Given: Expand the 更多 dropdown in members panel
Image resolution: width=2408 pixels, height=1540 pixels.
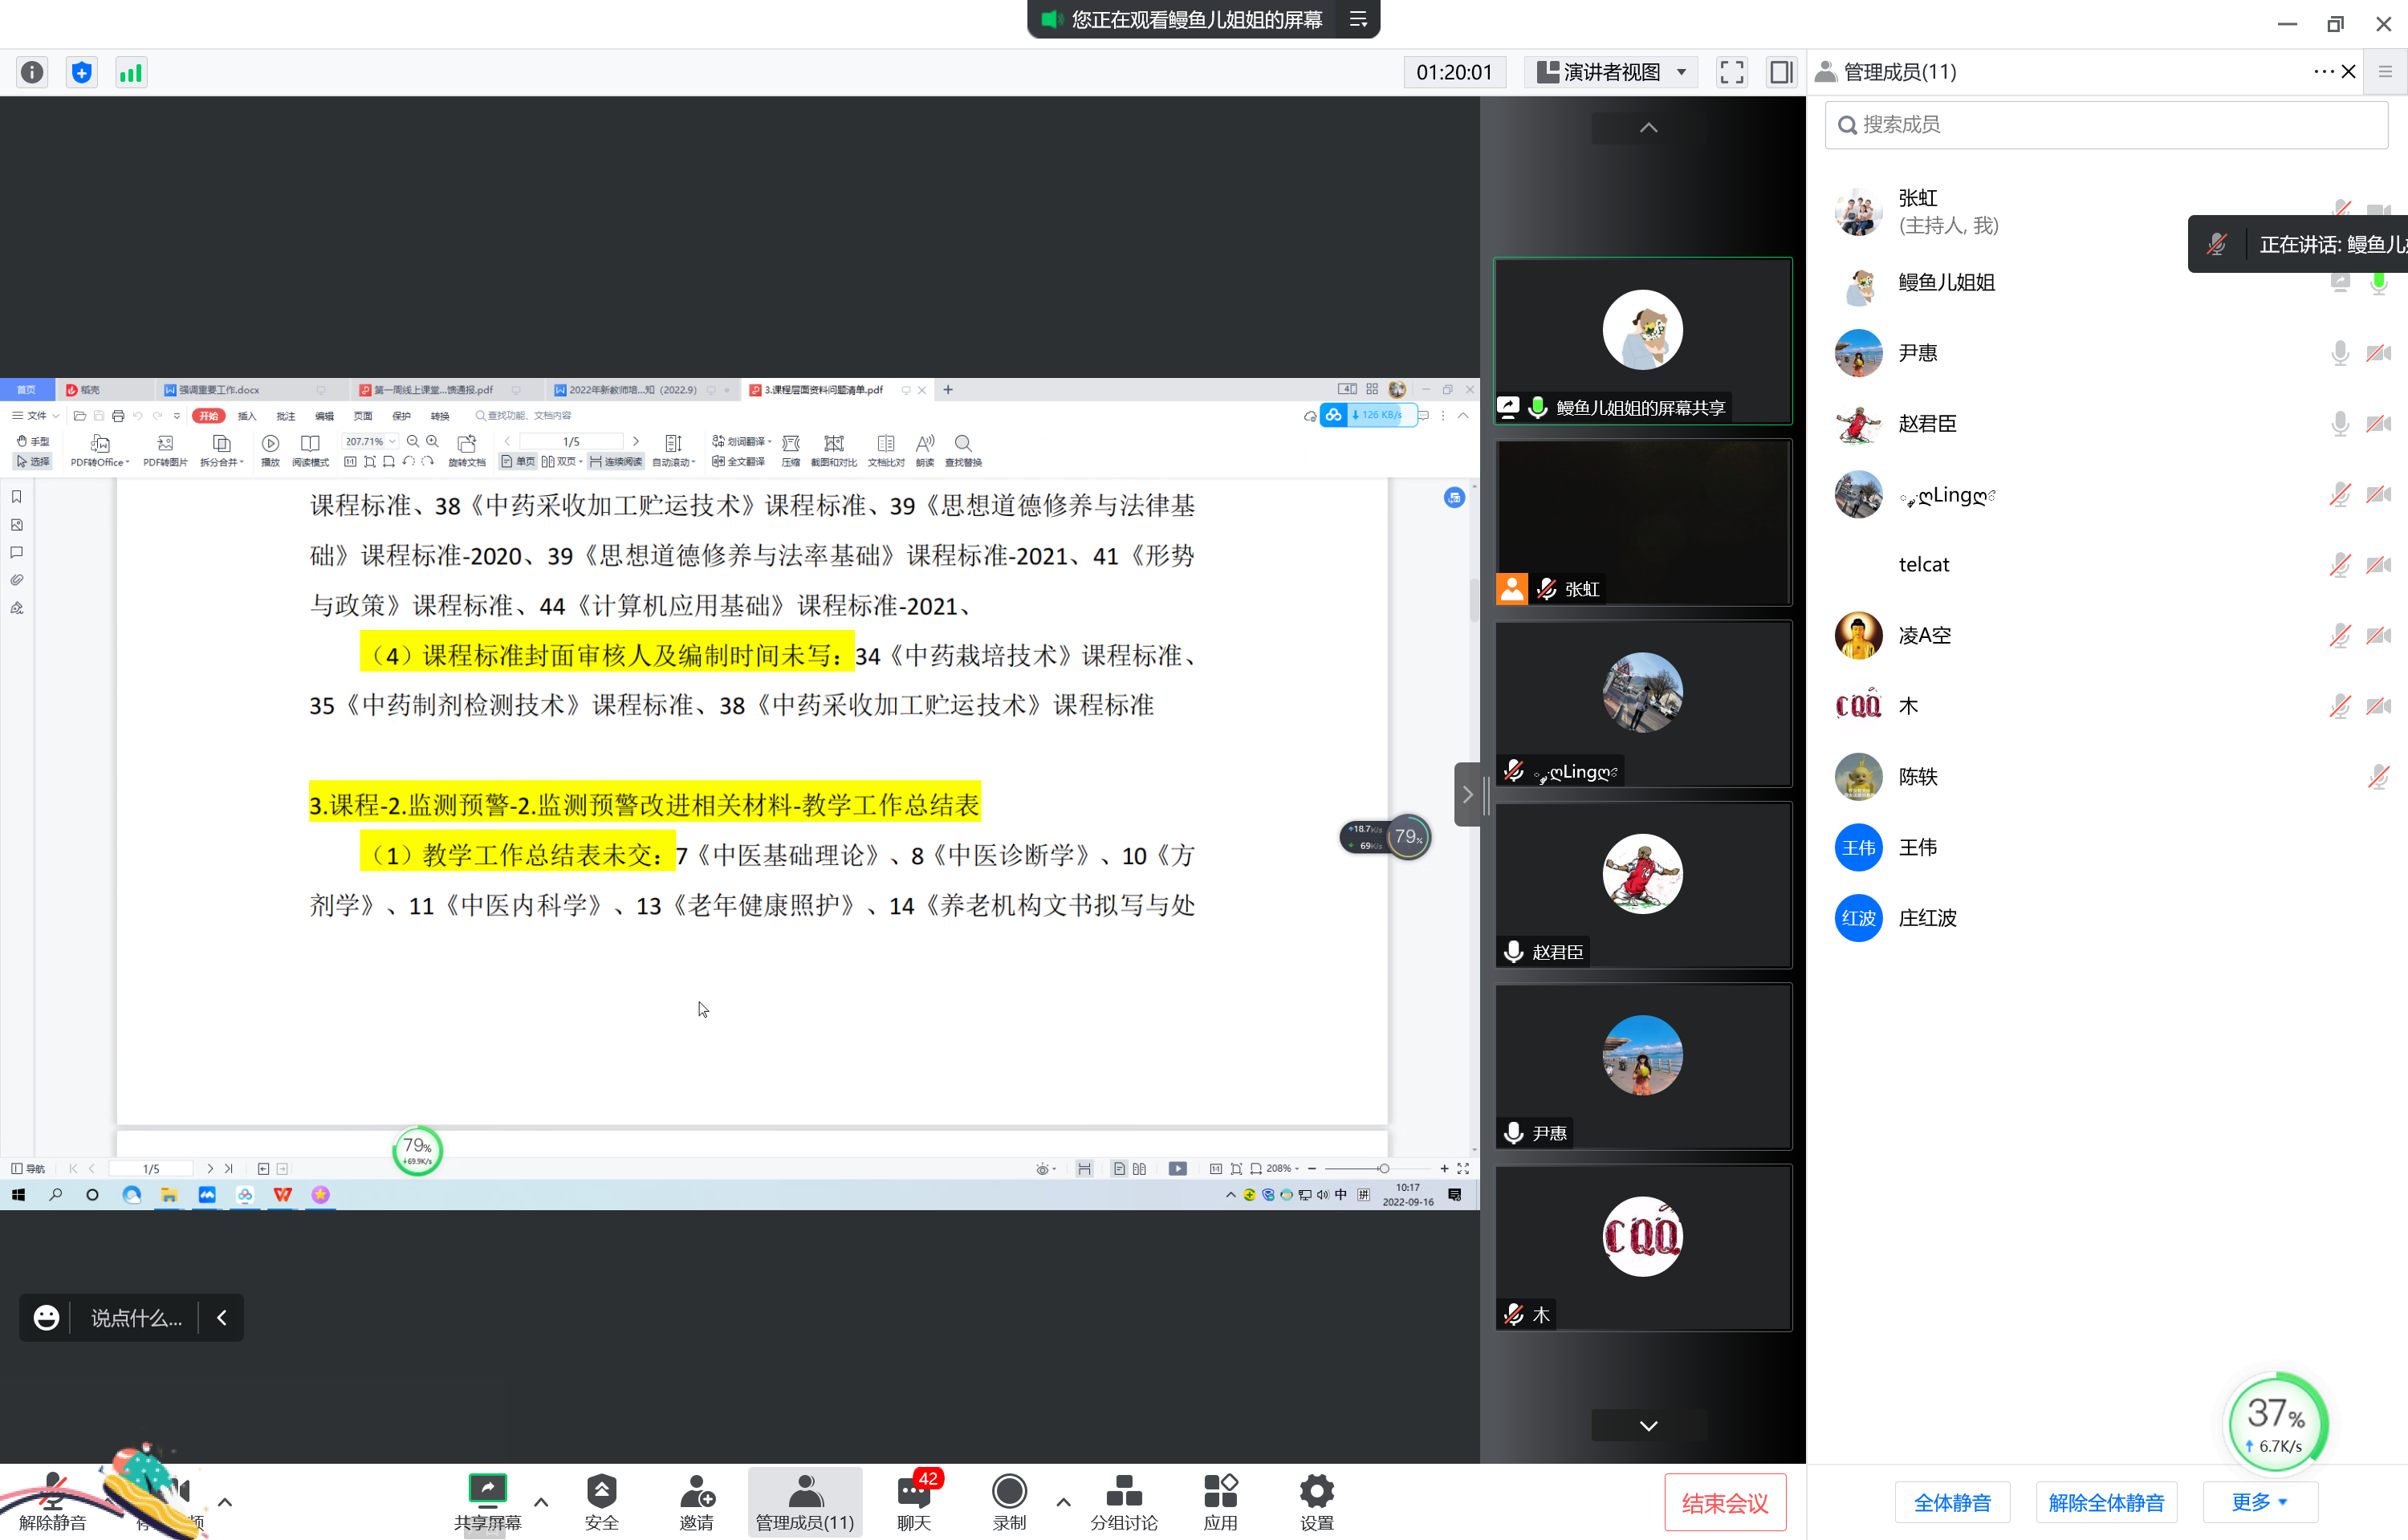Looking at the screenshot, I should [2259, 1501].
